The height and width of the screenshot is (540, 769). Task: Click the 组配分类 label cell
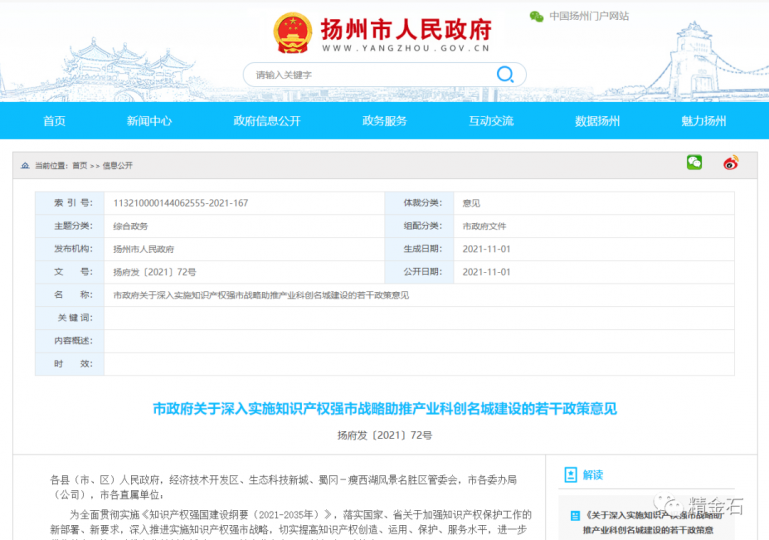[x=419, y=226]
